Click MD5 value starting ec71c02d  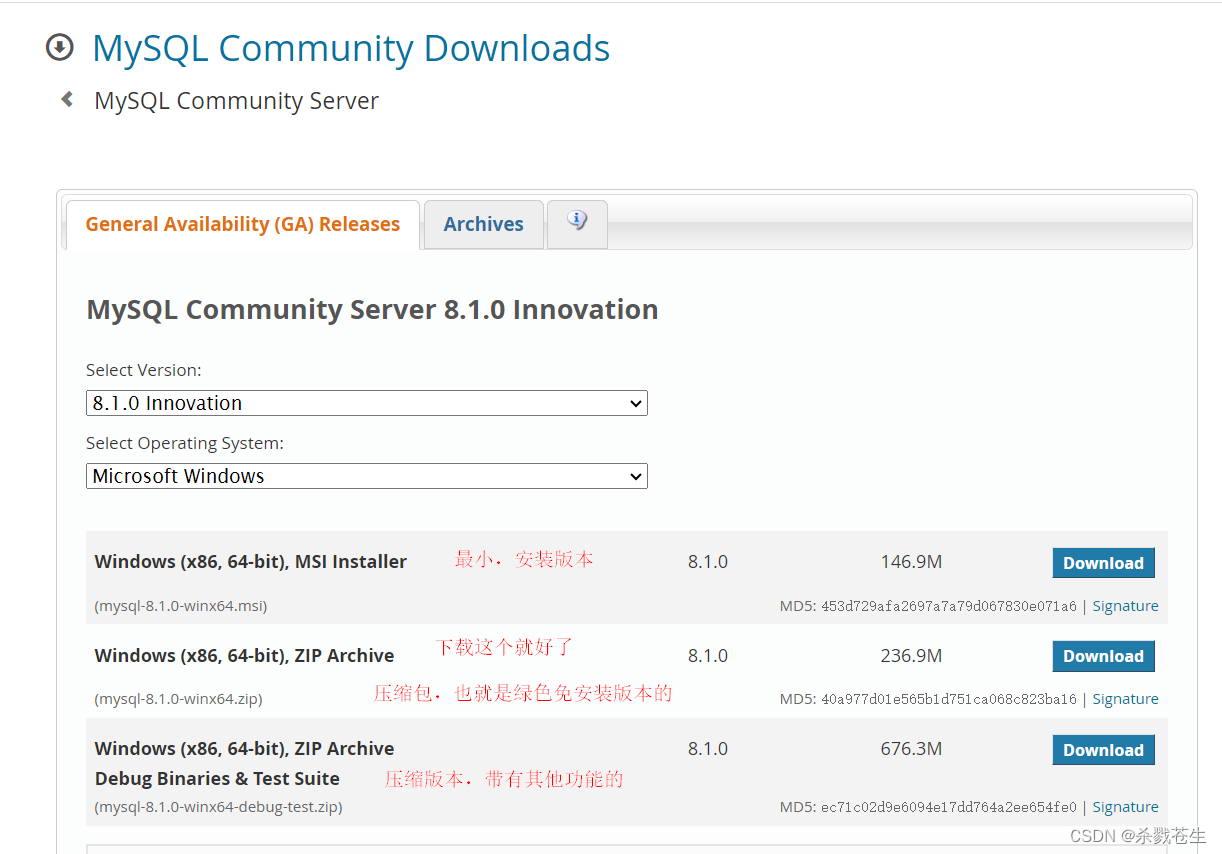949,807
